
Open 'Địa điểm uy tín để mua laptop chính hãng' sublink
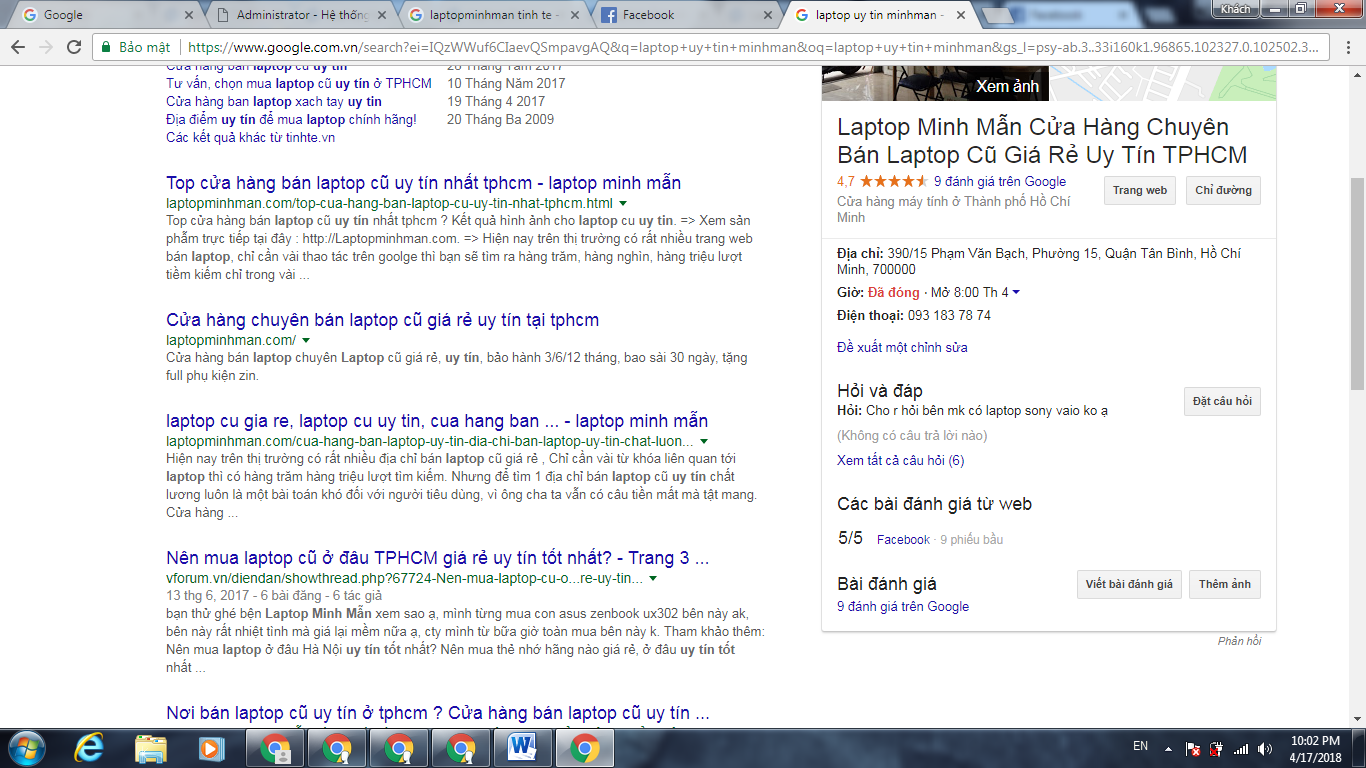pyautogui.click(x=291, y=119)
